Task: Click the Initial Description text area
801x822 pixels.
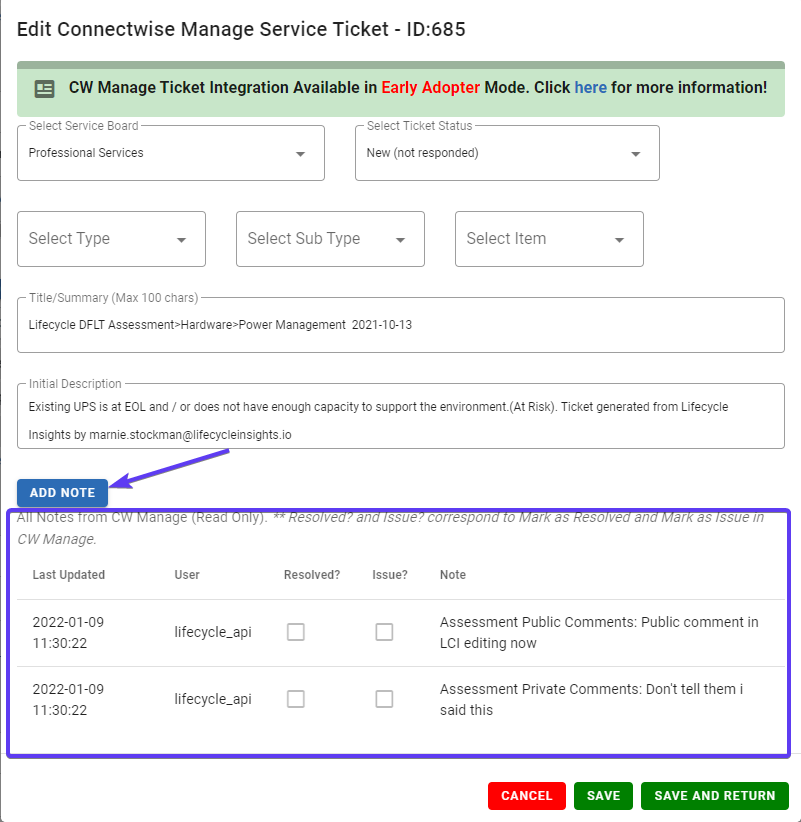Action: (x=400, y=416)
